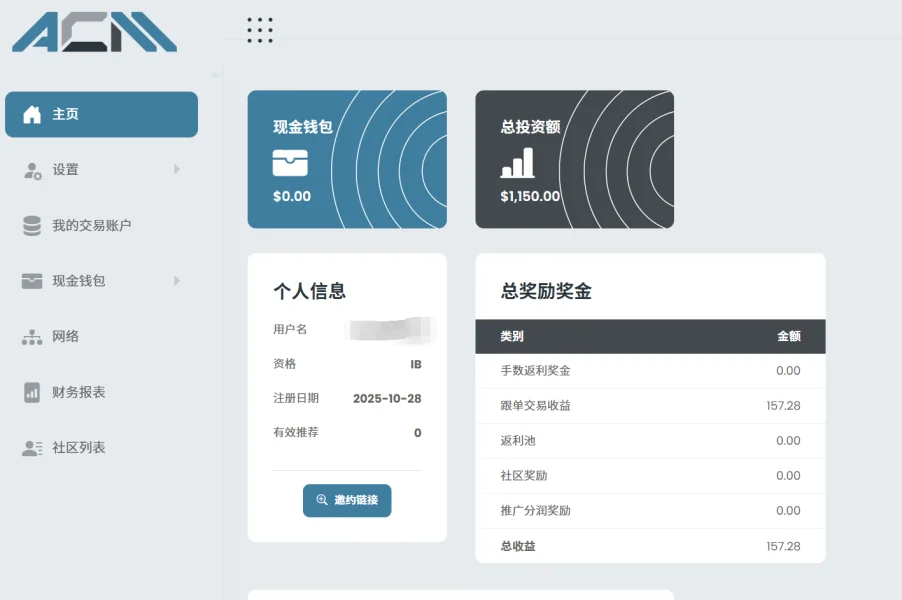Open 网络 menu item
The width and height of the screenshot is (902, 600).
[101, 337]
